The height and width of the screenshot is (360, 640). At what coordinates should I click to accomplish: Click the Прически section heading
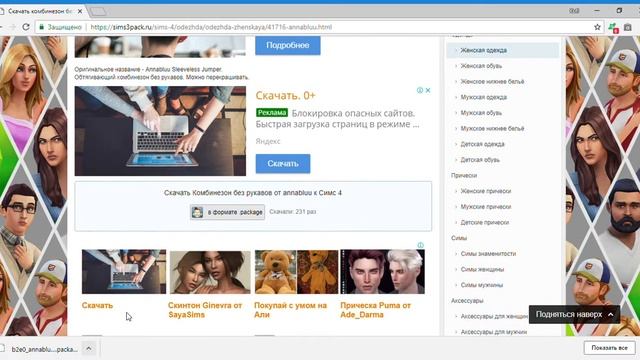coord(464,176)
